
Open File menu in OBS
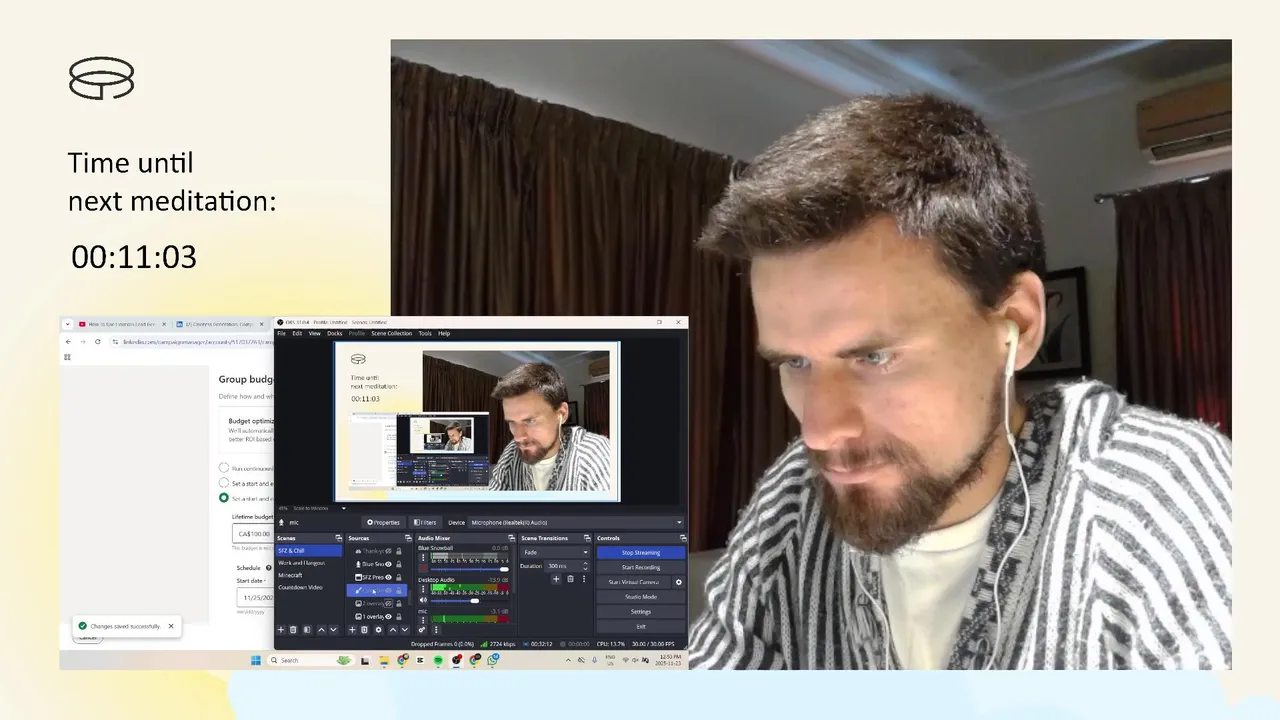coord(281,333)
